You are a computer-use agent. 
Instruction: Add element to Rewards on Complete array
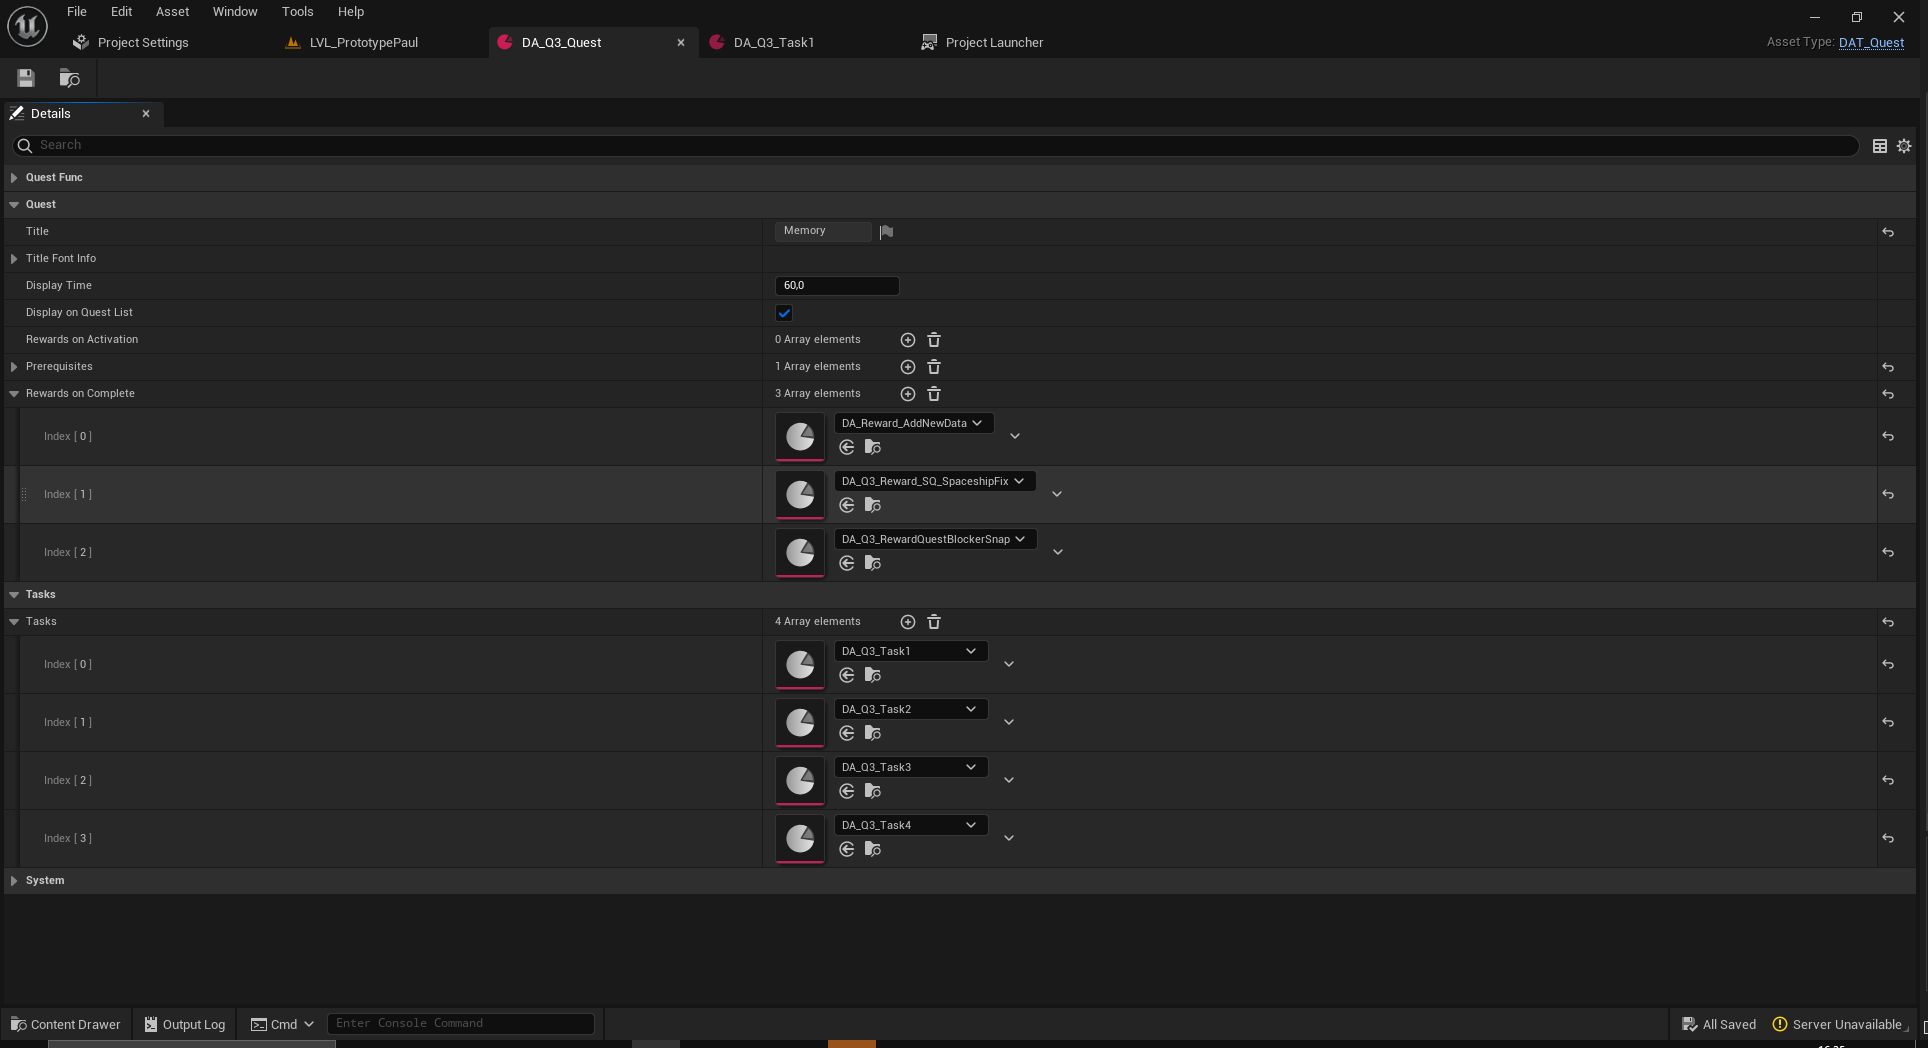[907, 394]
